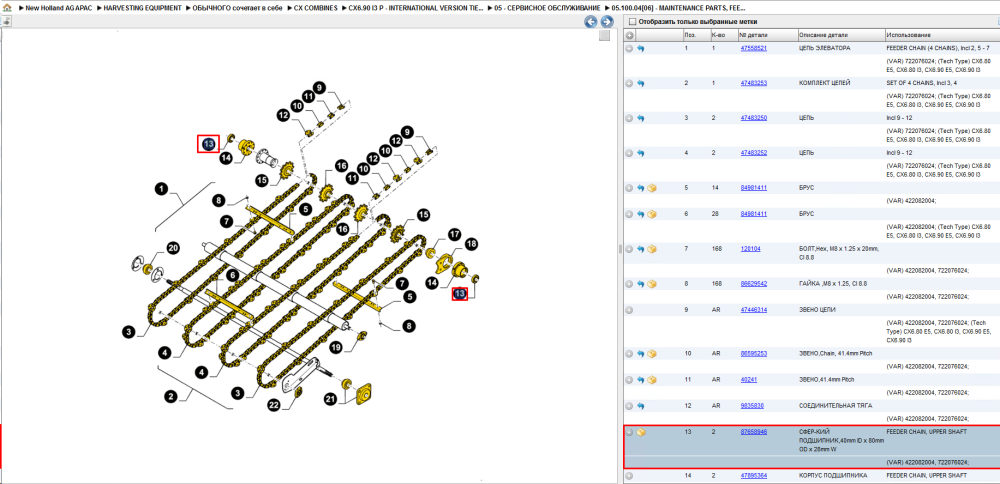
Task: Click yellow box icon for part 40241
Action: [652, 379]
